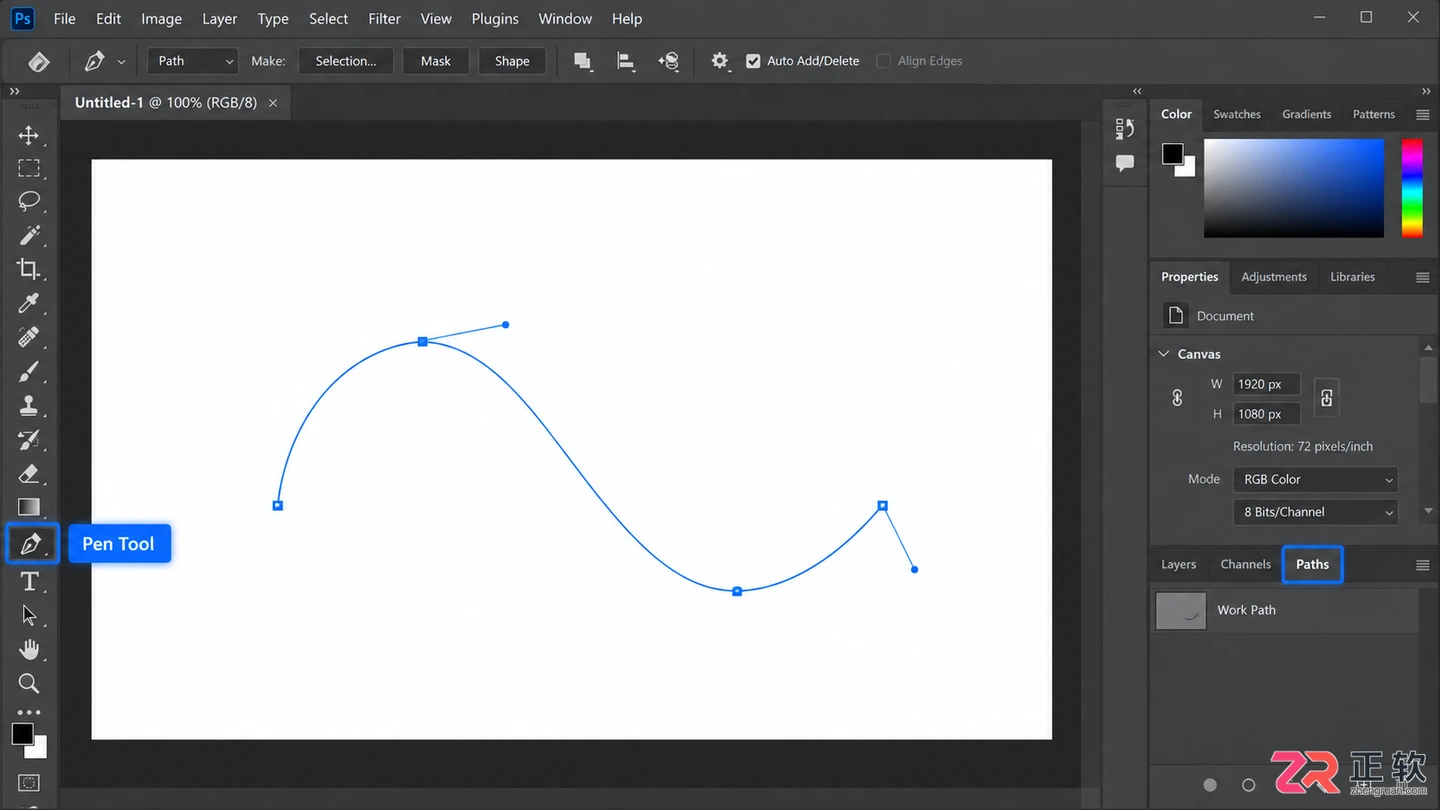1440x810 pixels.
Task: Pick the Eyedropper tool
Action: pyautogui.click(x=29, y=303)
